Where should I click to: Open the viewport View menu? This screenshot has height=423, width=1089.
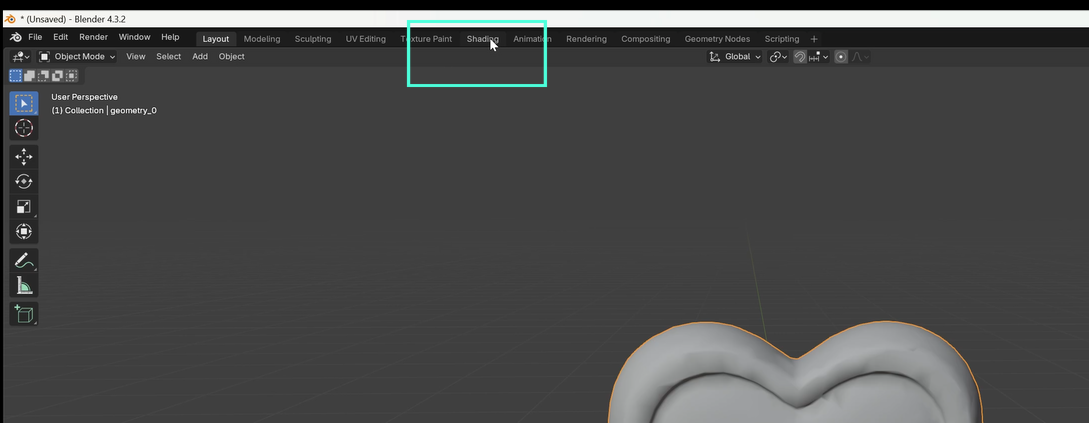pos(135,56)
